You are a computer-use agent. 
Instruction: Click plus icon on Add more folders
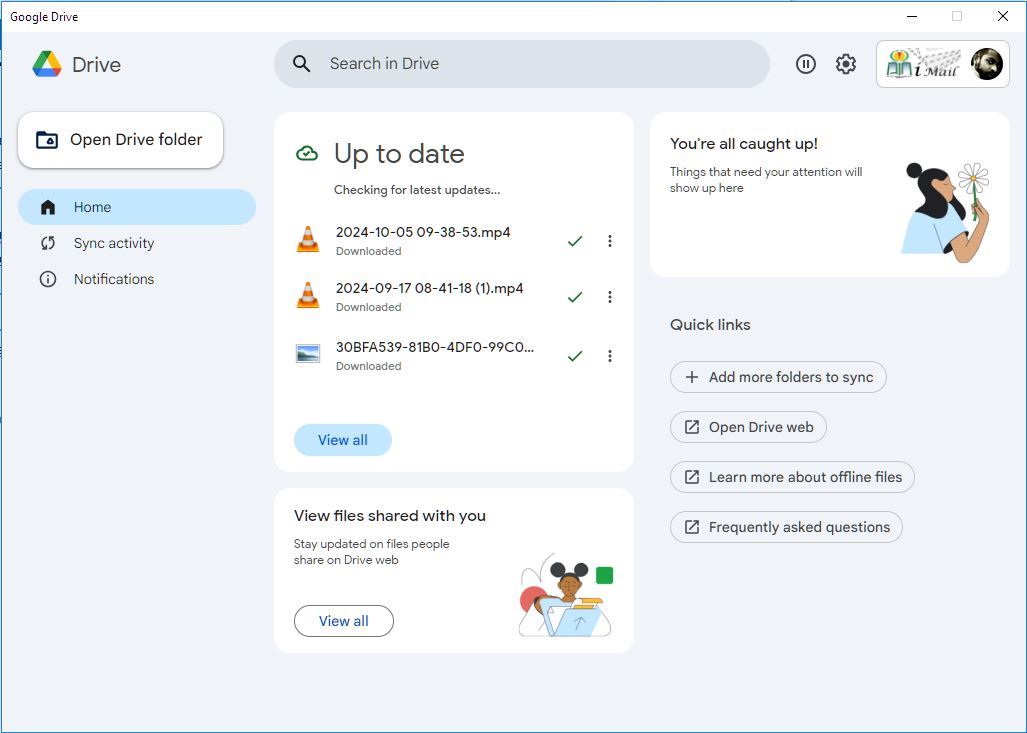pyautogui.click(x=691, y=377)
